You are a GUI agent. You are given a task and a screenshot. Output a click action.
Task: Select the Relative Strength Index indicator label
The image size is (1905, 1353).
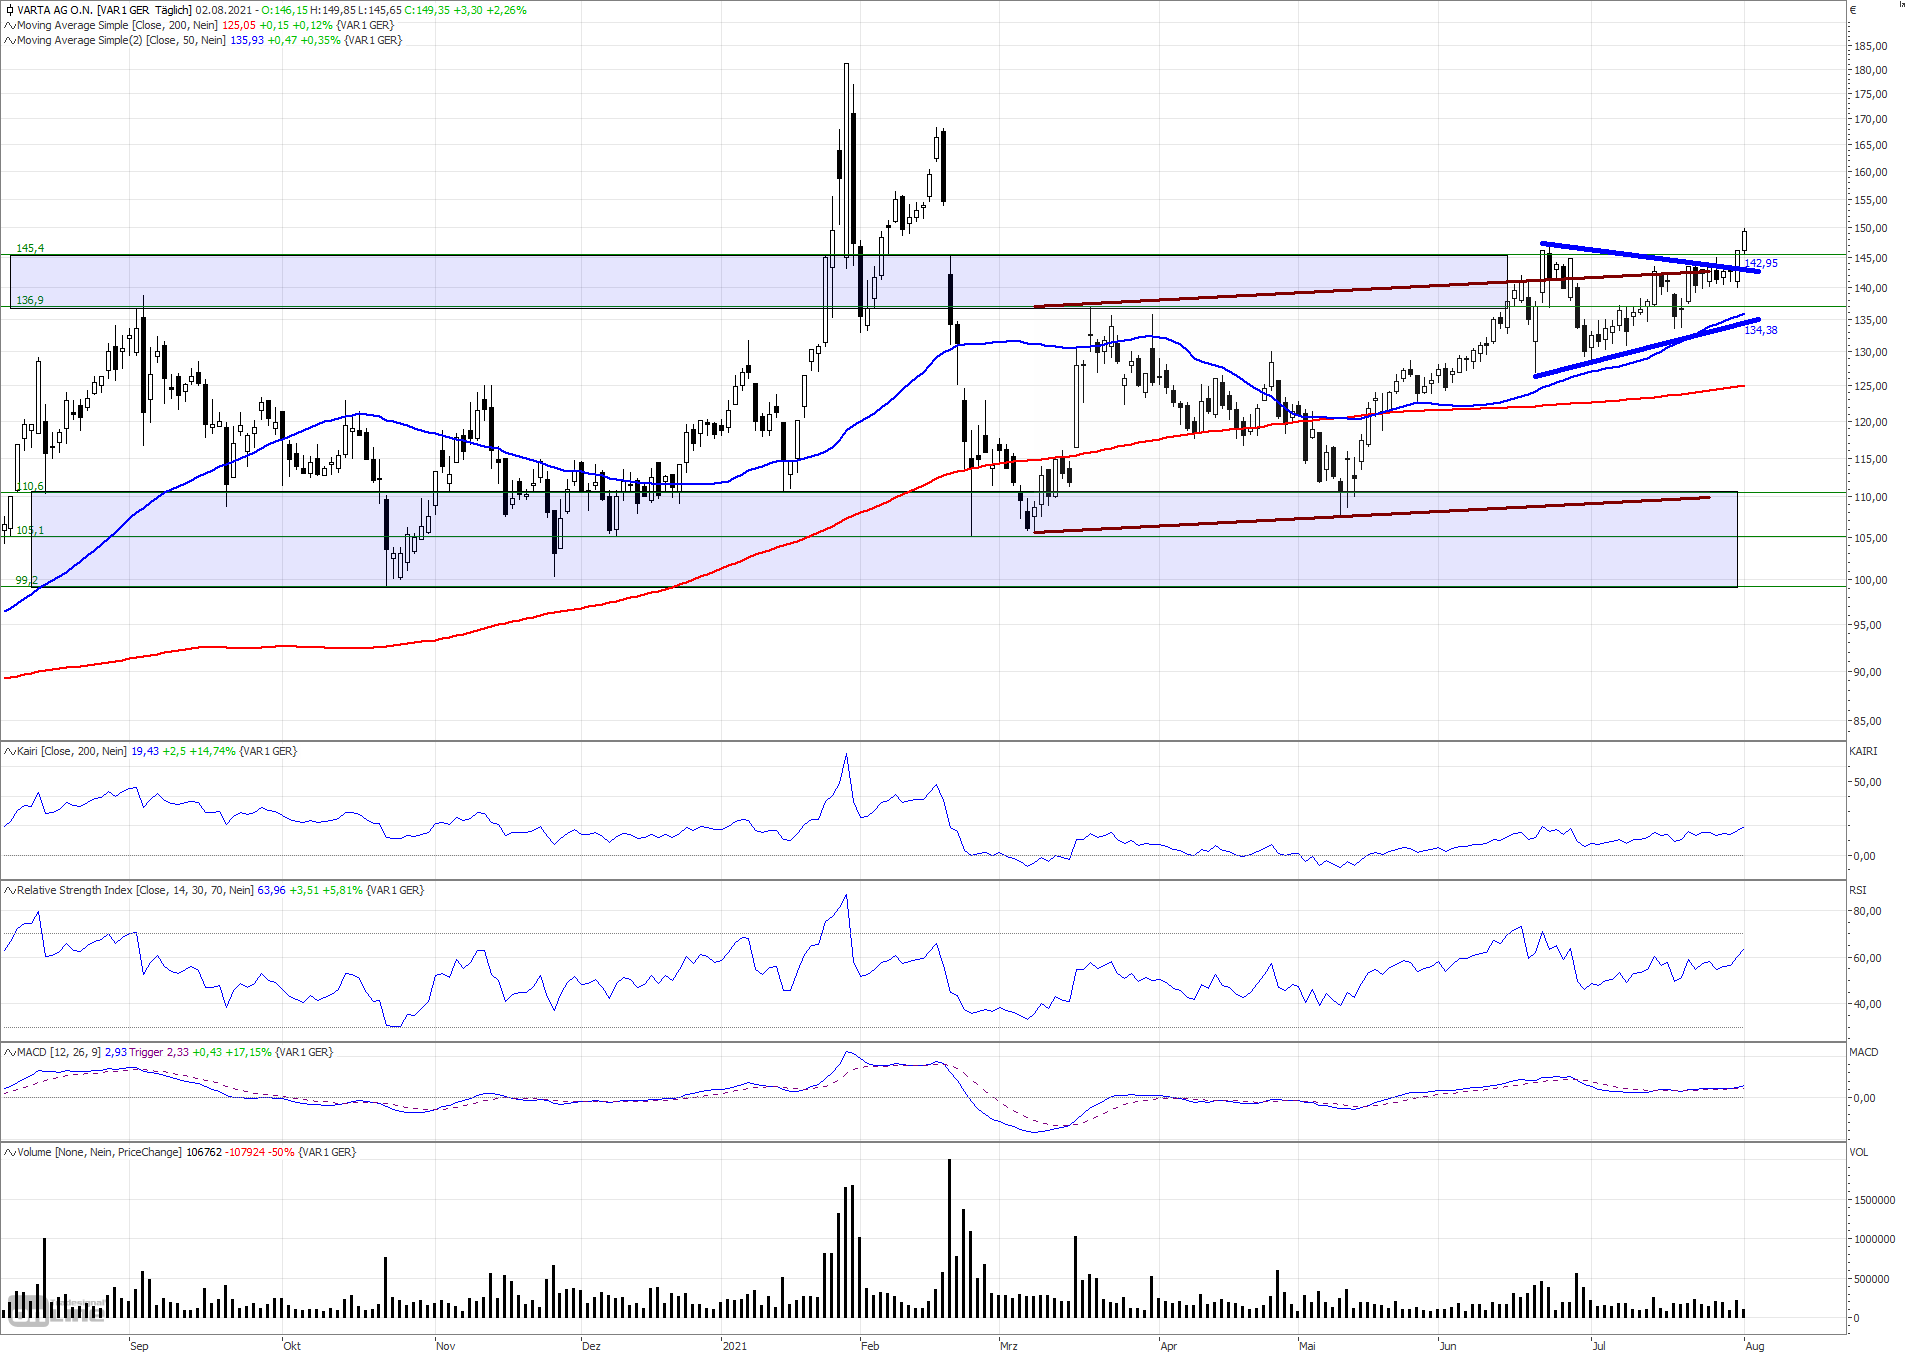135,890
